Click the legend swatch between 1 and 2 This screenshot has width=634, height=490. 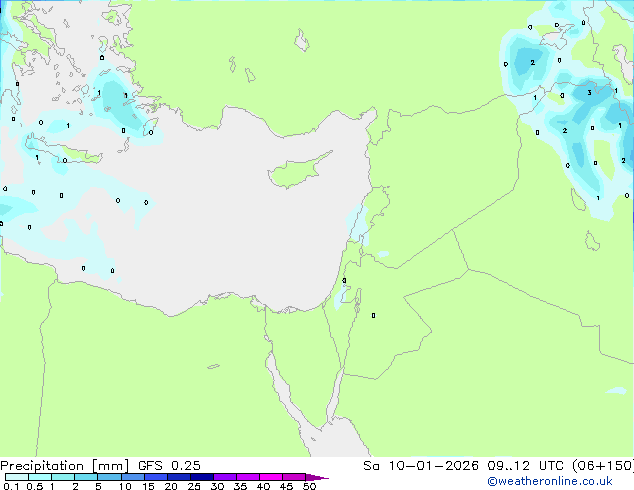tap(63, 477)
